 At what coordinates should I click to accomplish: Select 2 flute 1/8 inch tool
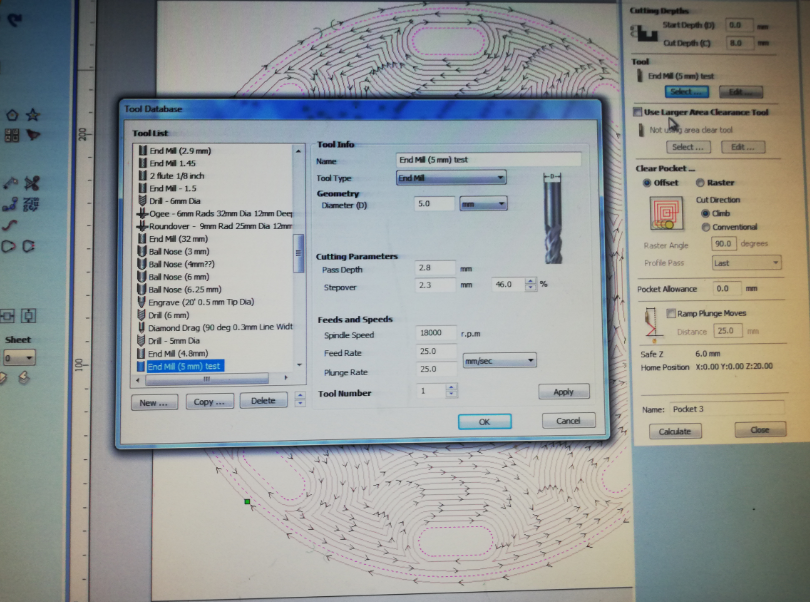(177, 176)
